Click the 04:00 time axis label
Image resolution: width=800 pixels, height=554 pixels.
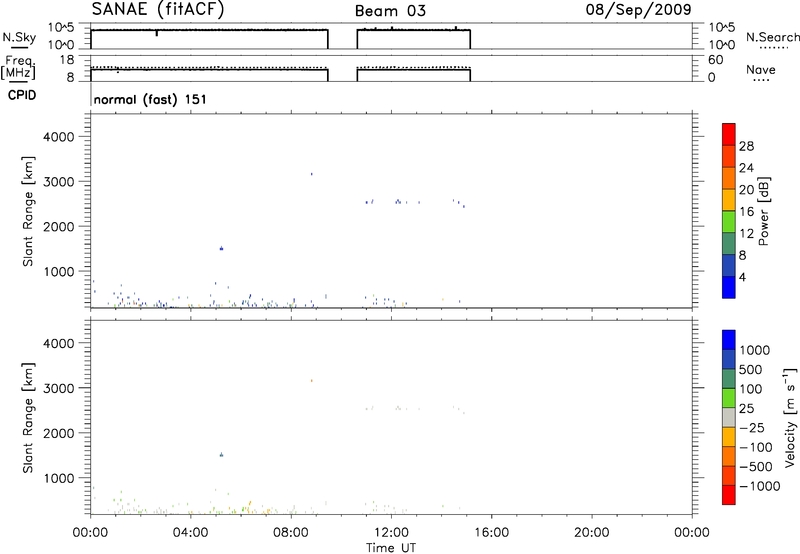pos(191,533)
